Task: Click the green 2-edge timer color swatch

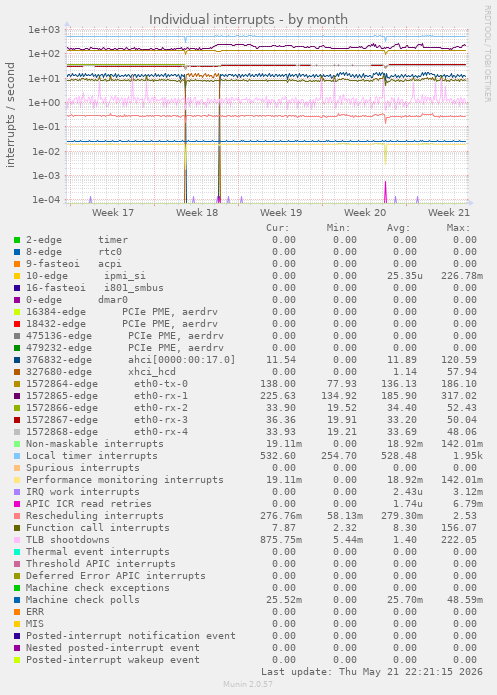Action: pos(17,240)
